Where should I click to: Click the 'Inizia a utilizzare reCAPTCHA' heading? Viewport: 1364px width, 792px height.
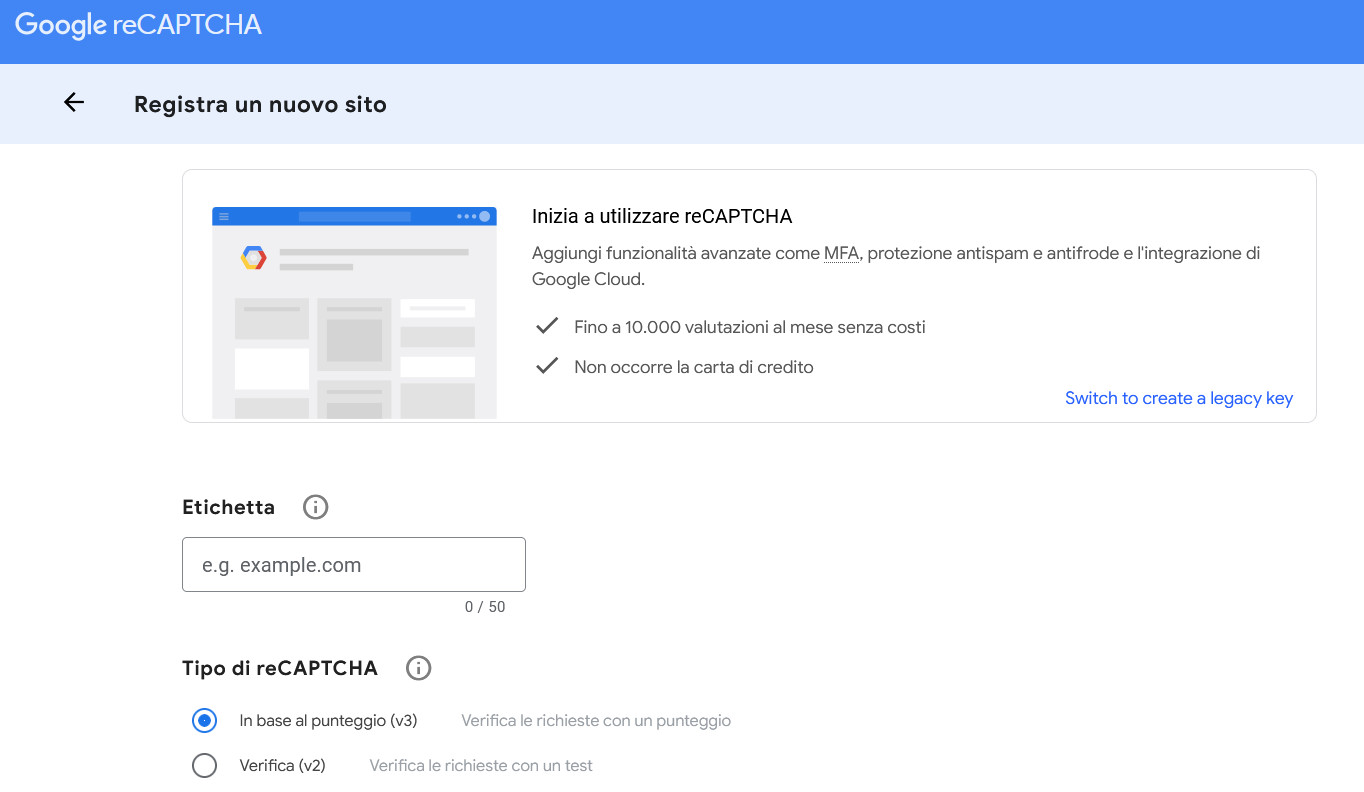click(x=661, y=216)
